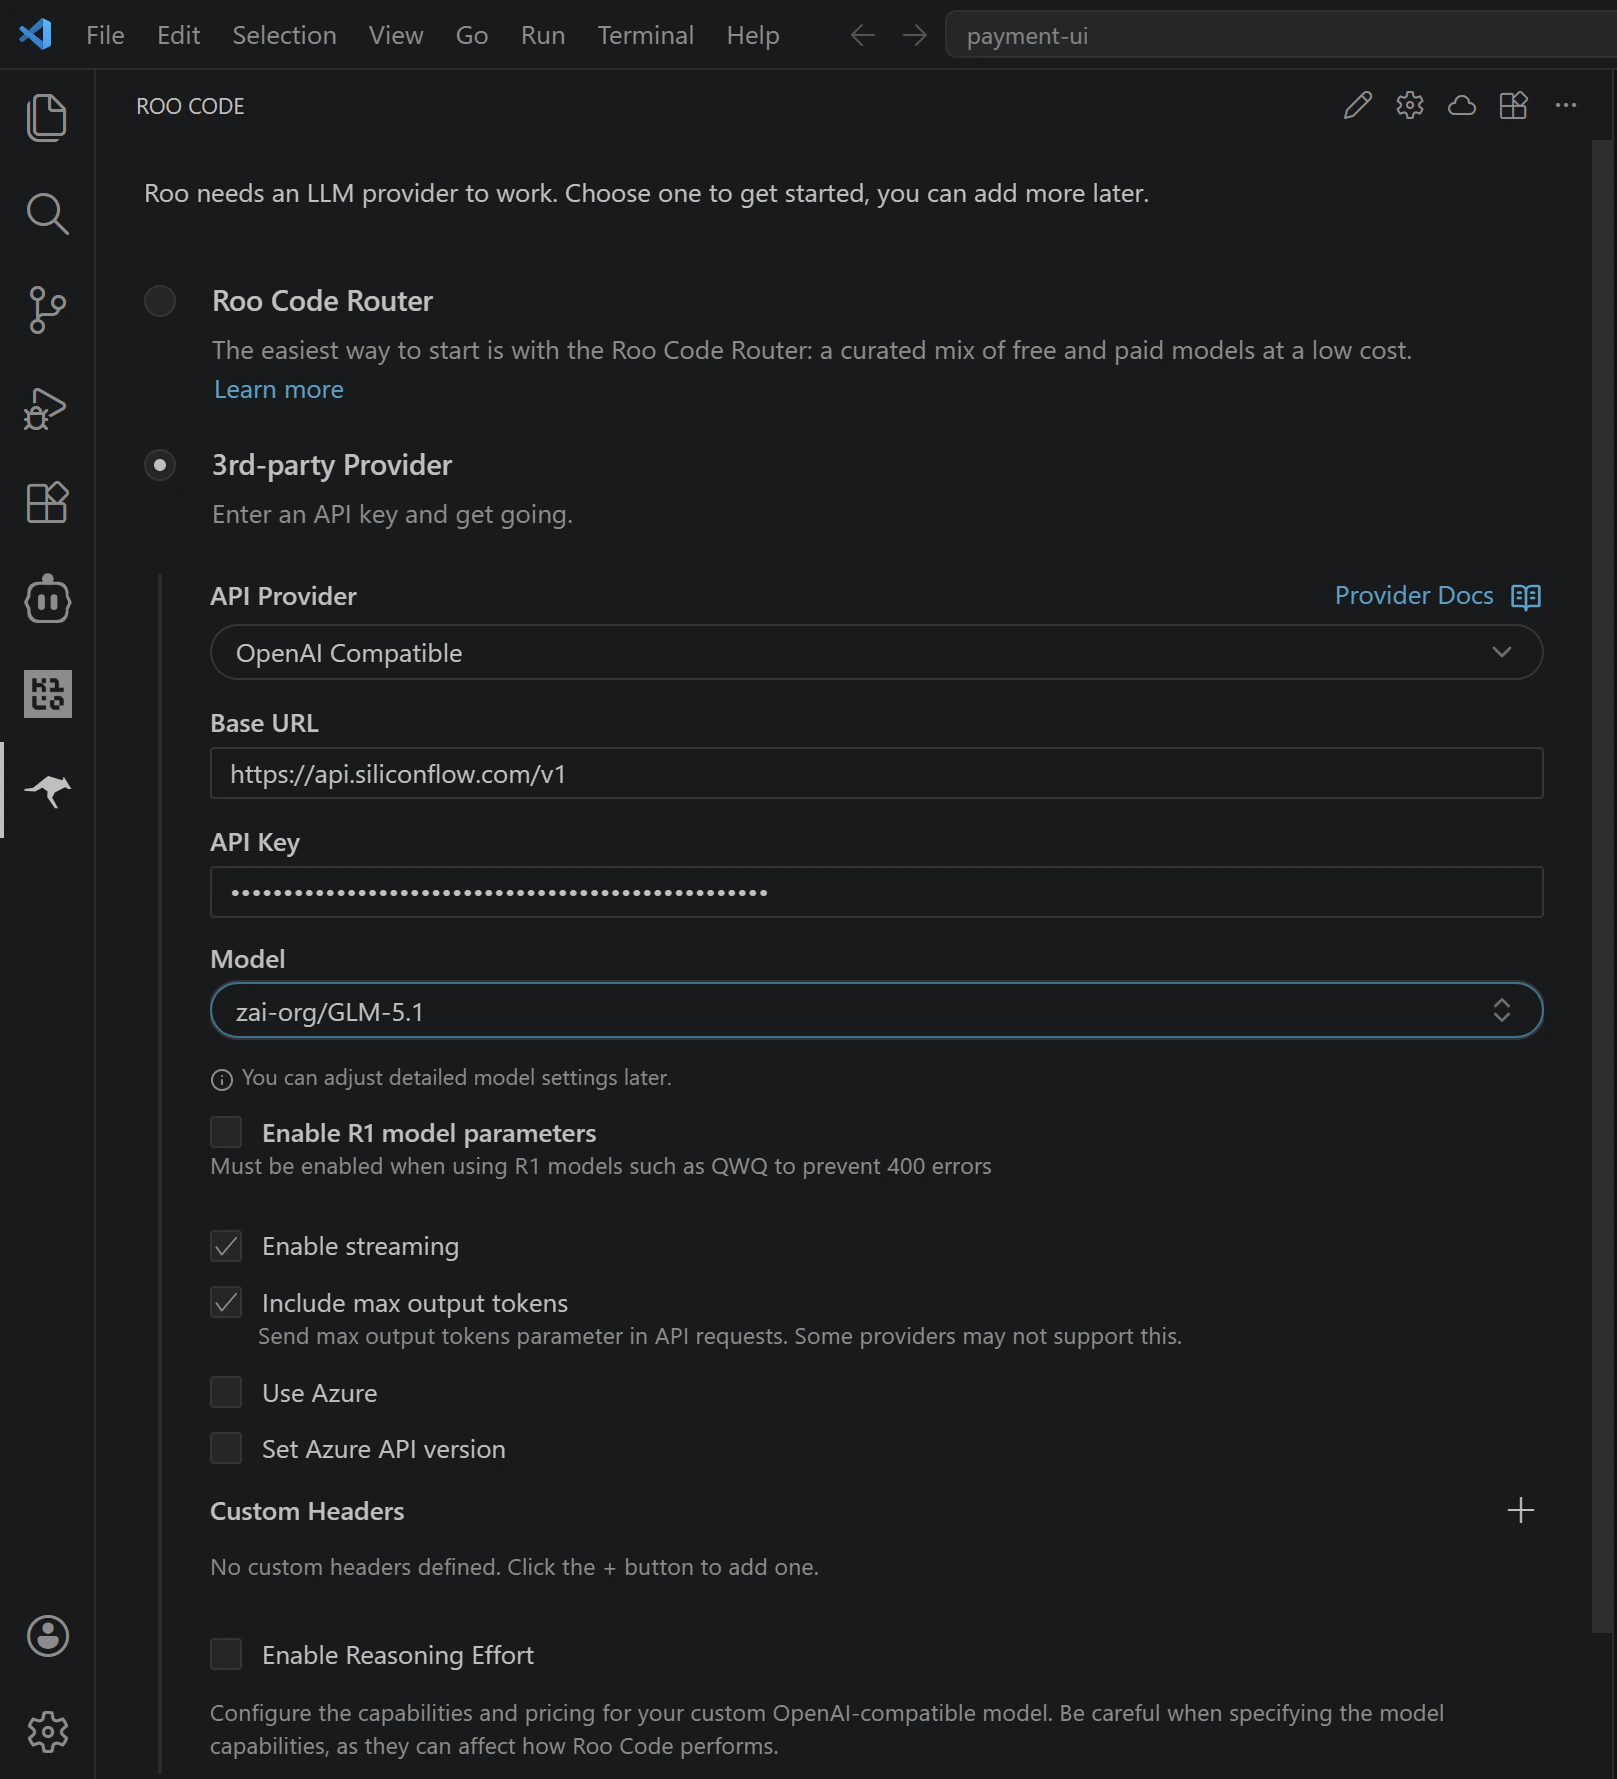Click the cloud icon in Roo Code header
Image resolution: width=1617 pixels, height=1779 pixels.
pos(1461,106)
